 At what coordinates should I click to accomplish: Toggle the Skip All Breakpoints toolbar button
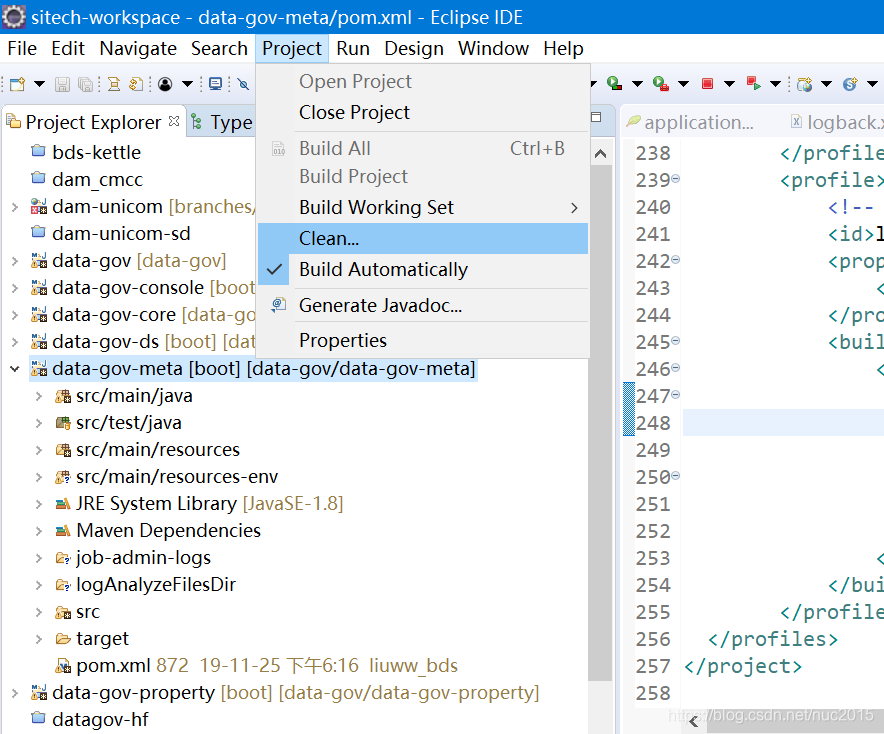pyautogui.click(x=244, y=85)
